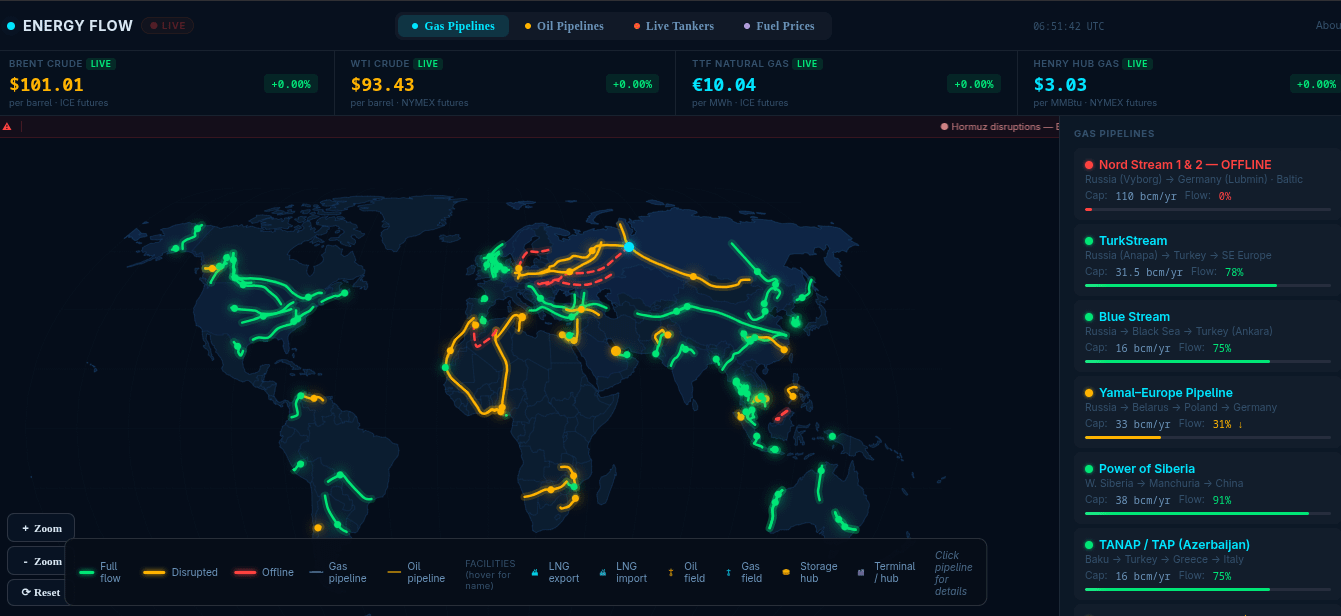This screenshot has height=616, width=1341.
Task: Click the Gas field legend icon
Action: tap(728, 572)
